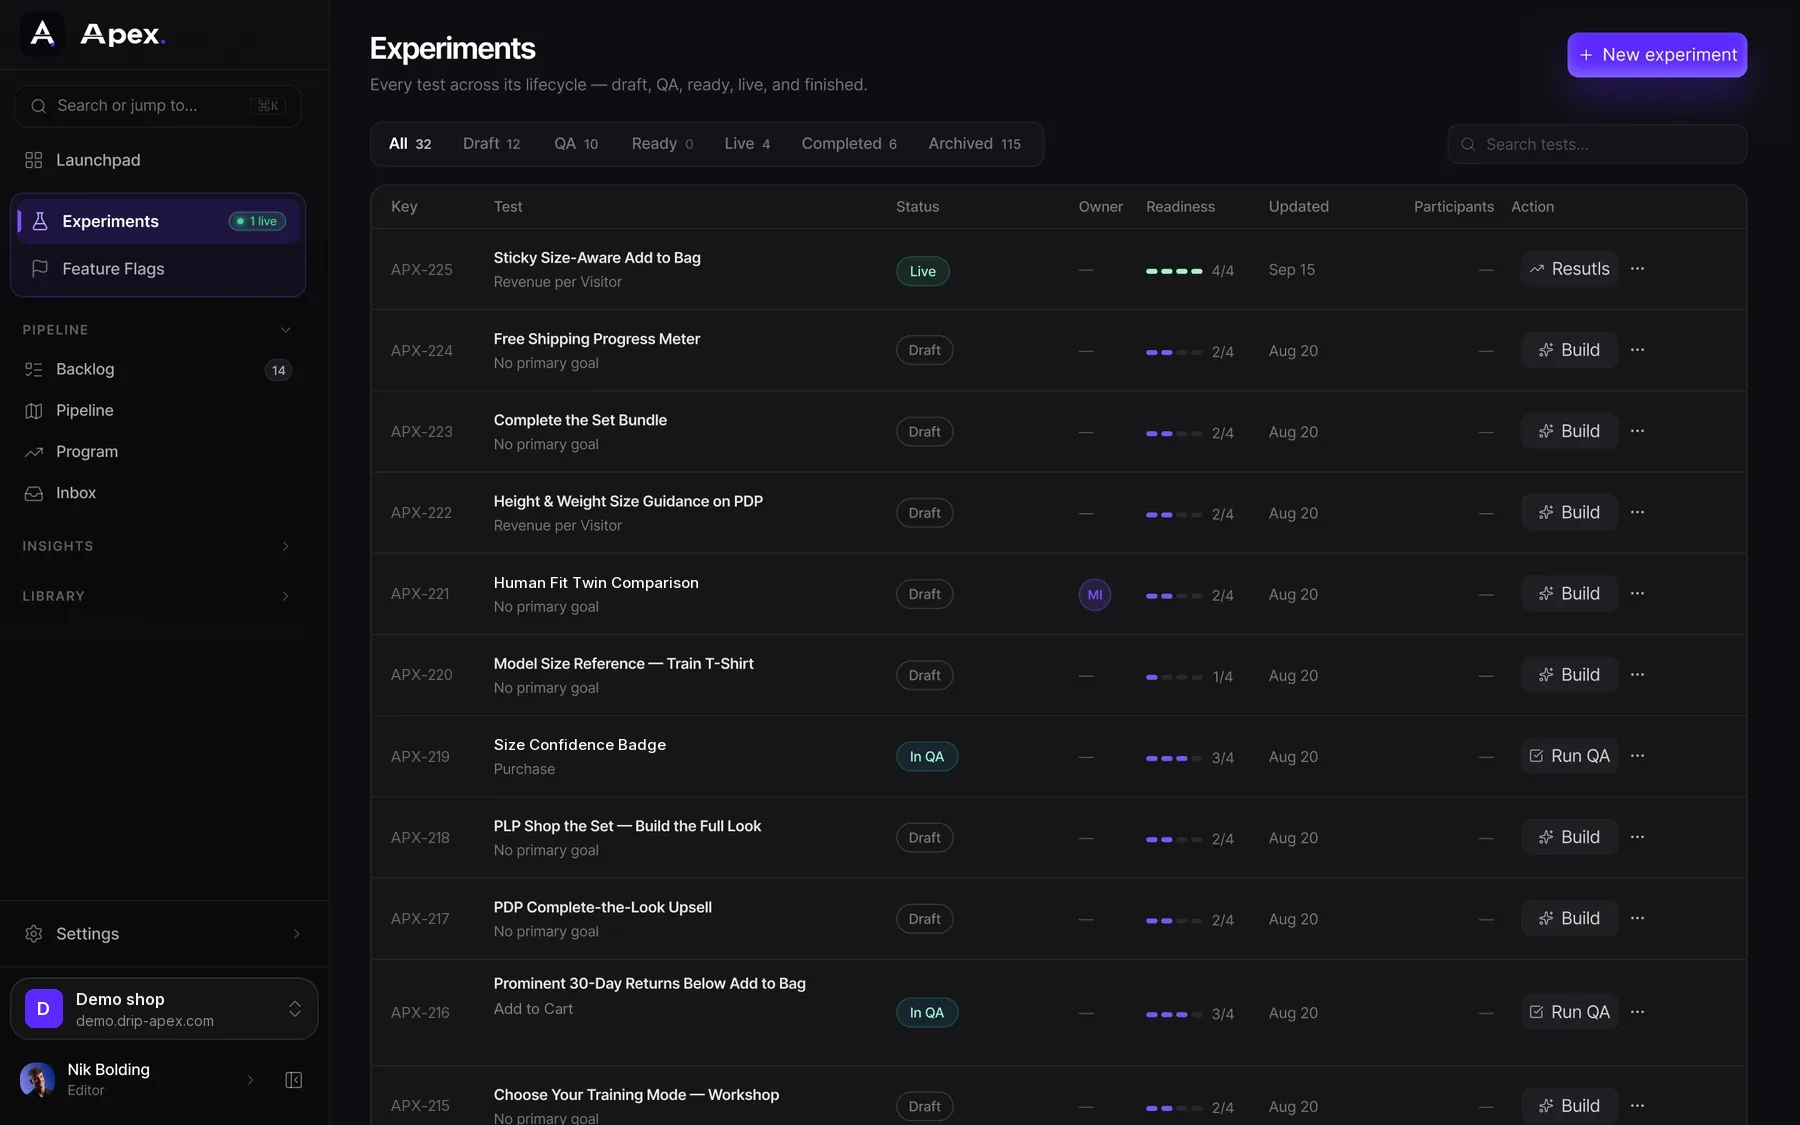Screen dimensions: 1800x1125
Task: Open more options for APX-225
Action: point(1637,269)
